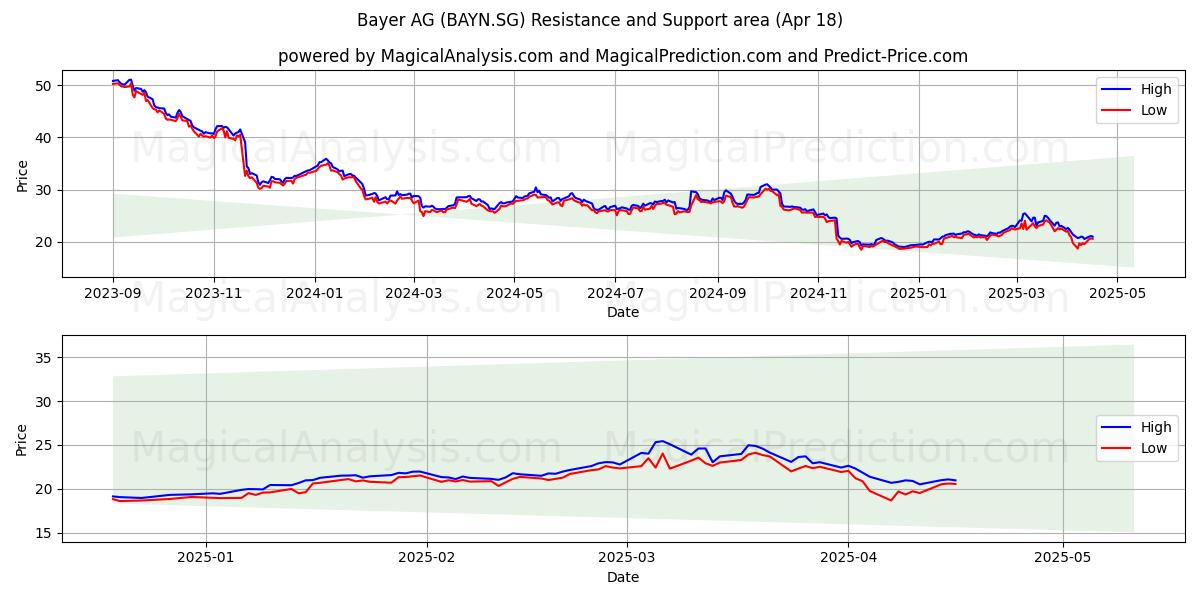Click the 'High' legend entry in the top chart
The width and height of the screenshot is (1200, 600).
(x=1156, y=89)
